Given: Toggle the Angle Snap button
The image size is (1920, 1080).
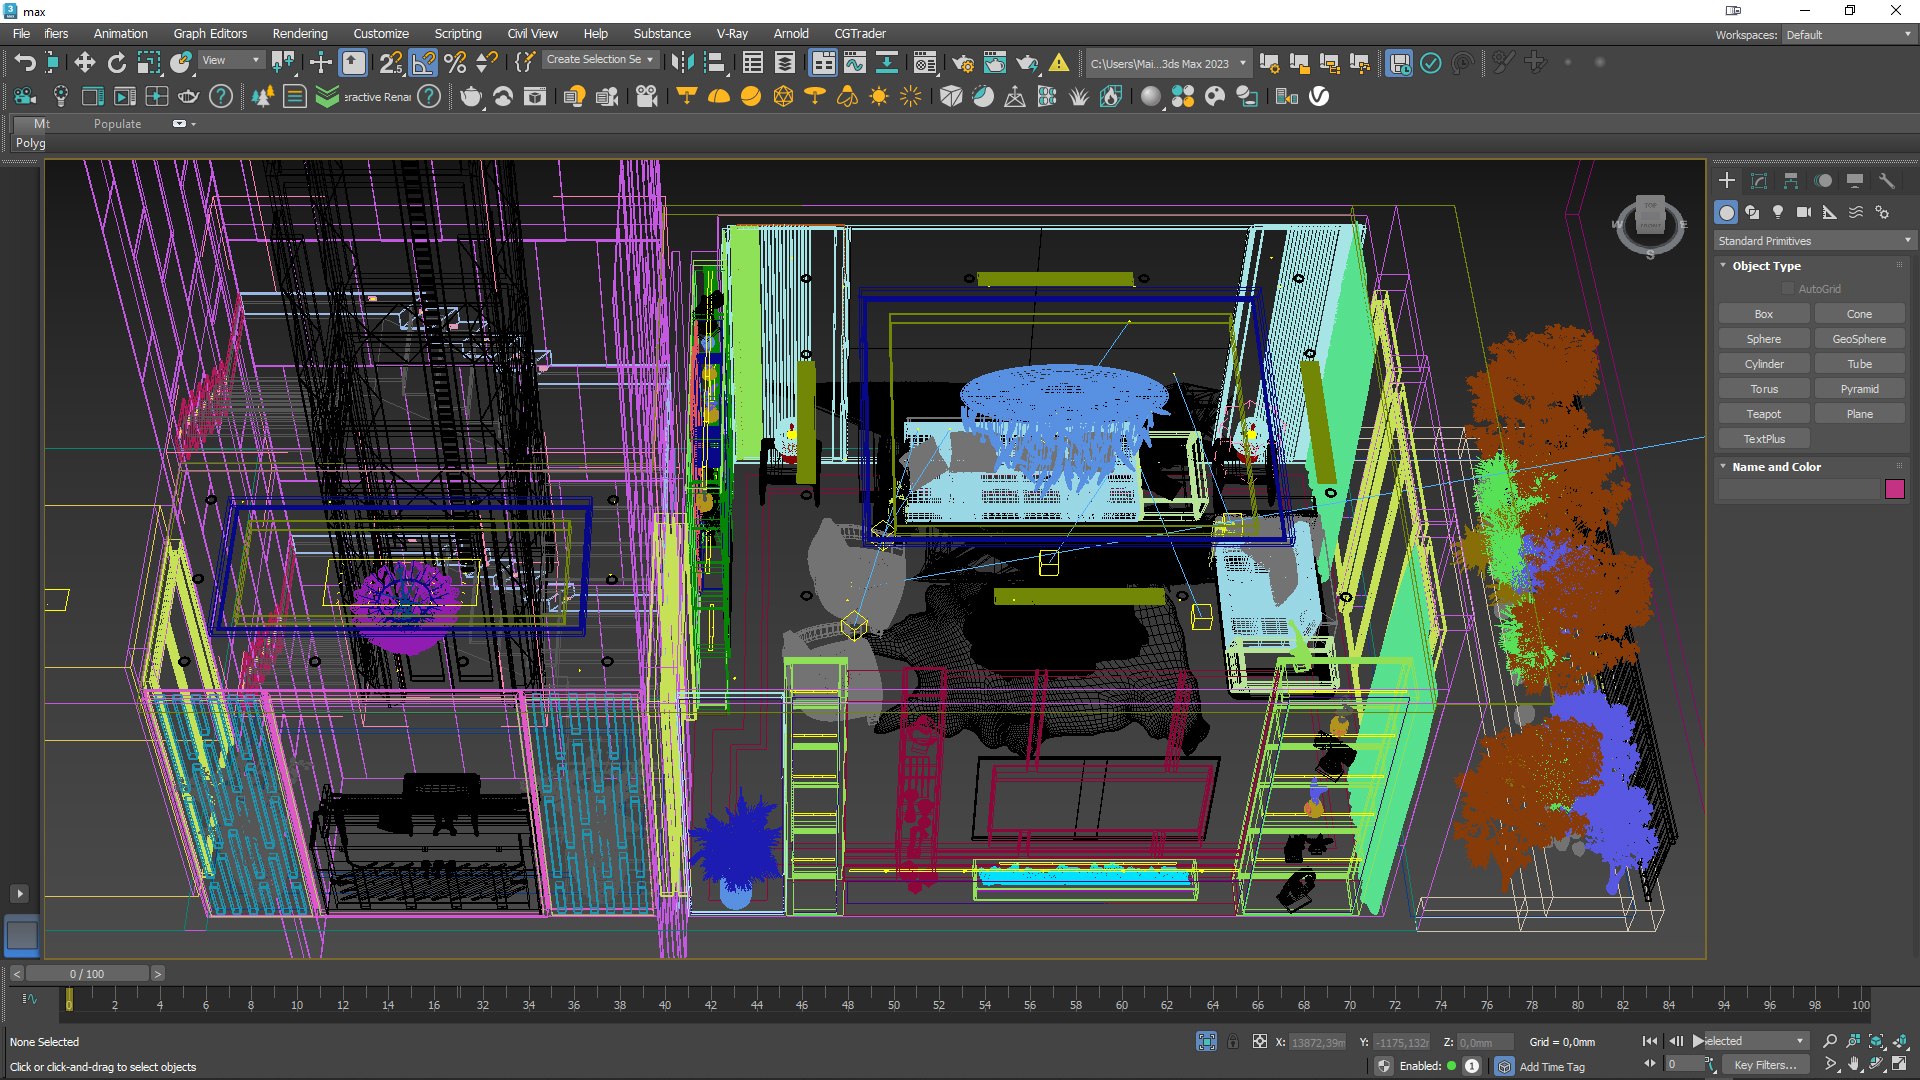Looking at the screenshot, I should click(x=423, y=63).
